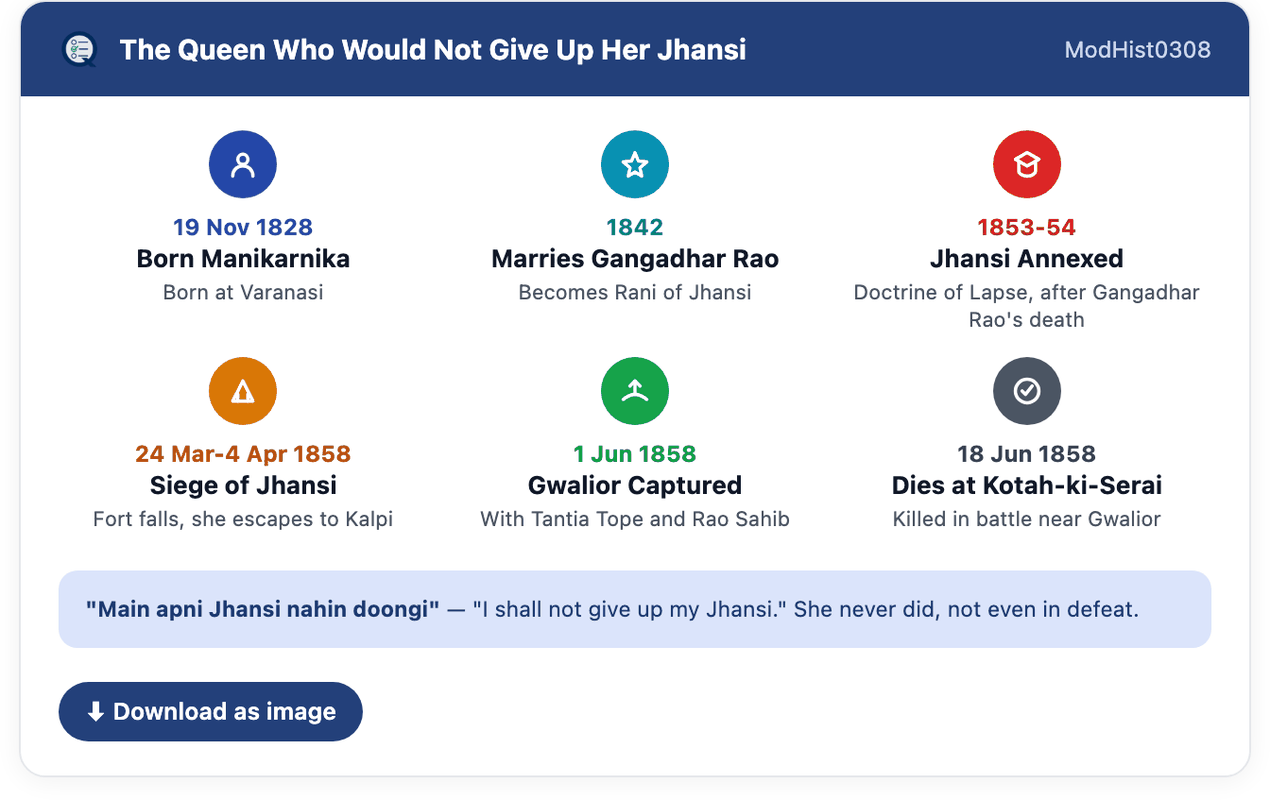Select the Marries Gangadhar Rao heading
1270x800 pixels.
pyautogui.click(x=635, y=259)
